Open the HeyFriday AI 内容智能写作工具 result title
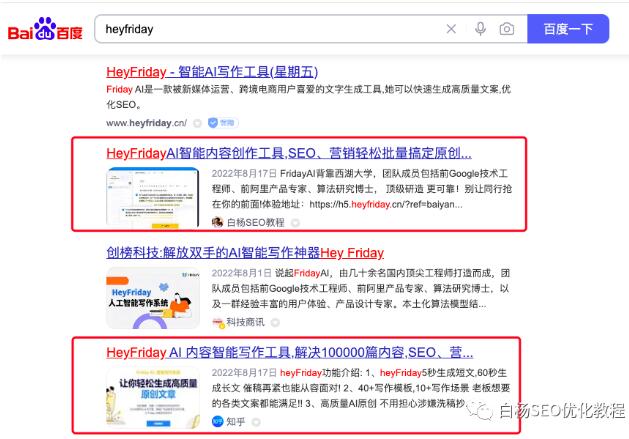This screenshot has height=439, width=629. pyautogui.click(x=290, y=352)
